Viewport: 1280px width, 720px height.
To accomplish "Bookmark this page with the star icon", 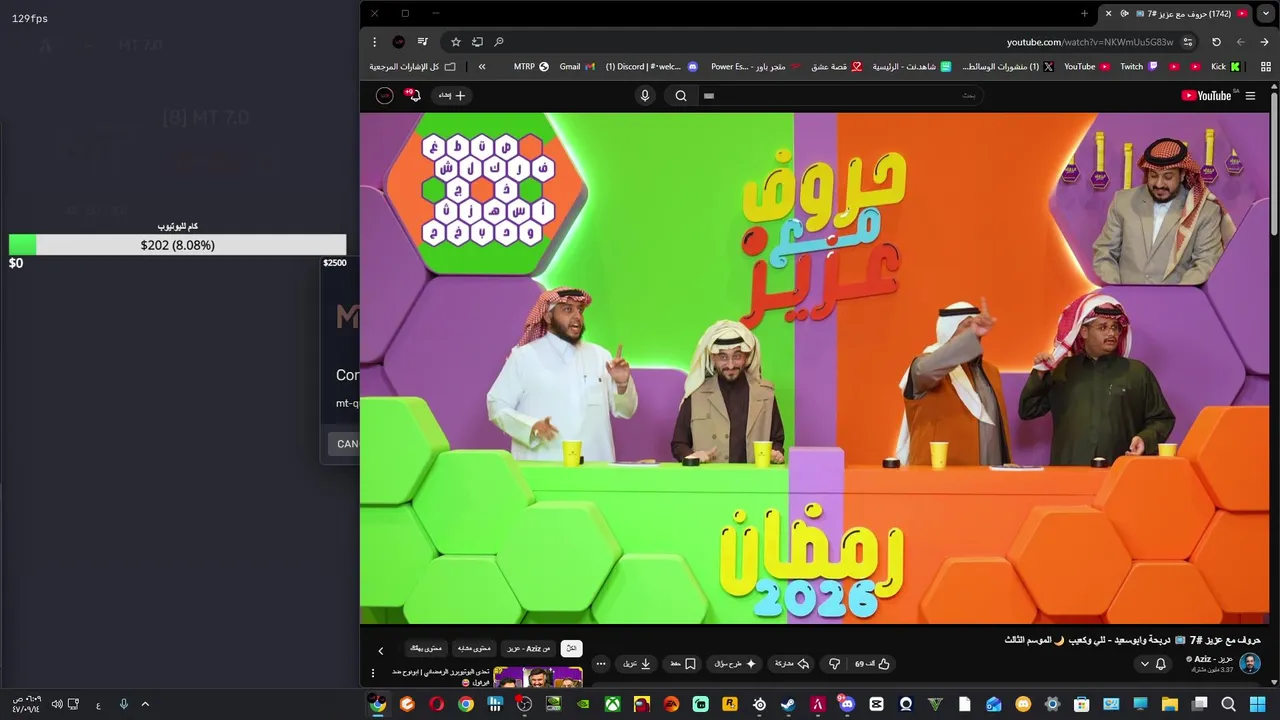I will click(x=455, y=42).
